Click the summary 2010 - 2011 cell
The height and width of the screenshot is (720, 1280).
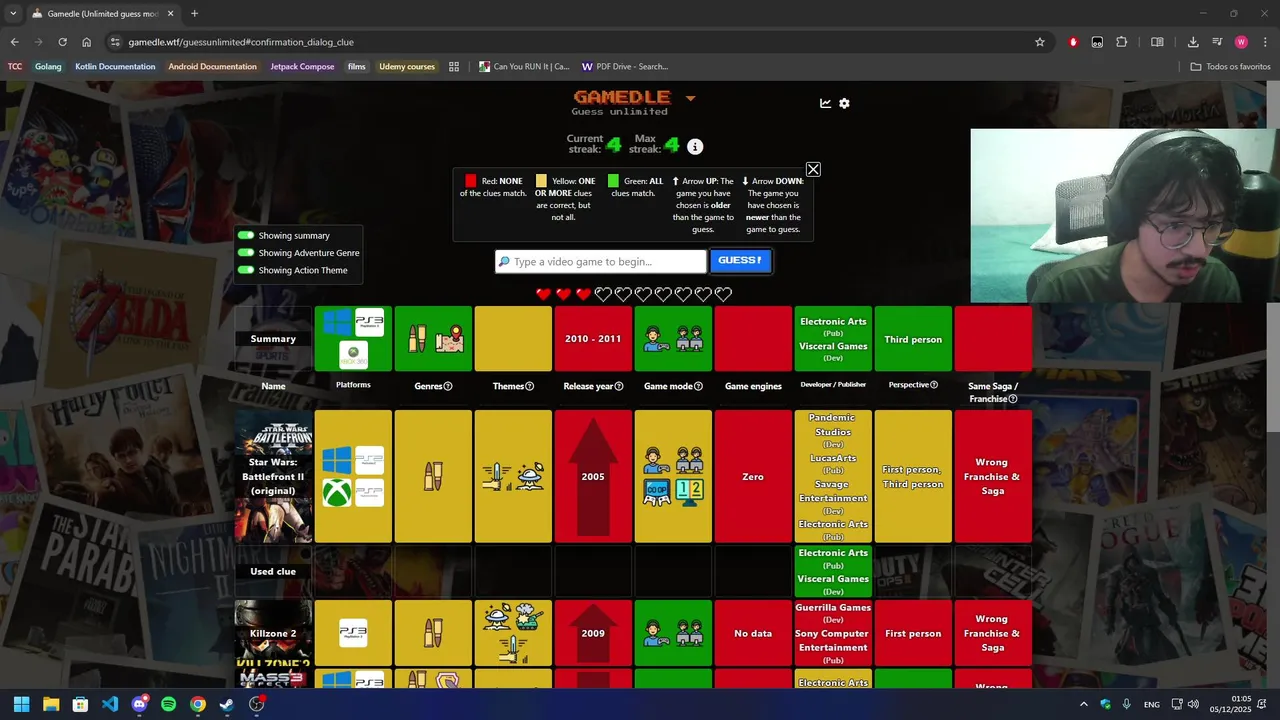[593, 339]
